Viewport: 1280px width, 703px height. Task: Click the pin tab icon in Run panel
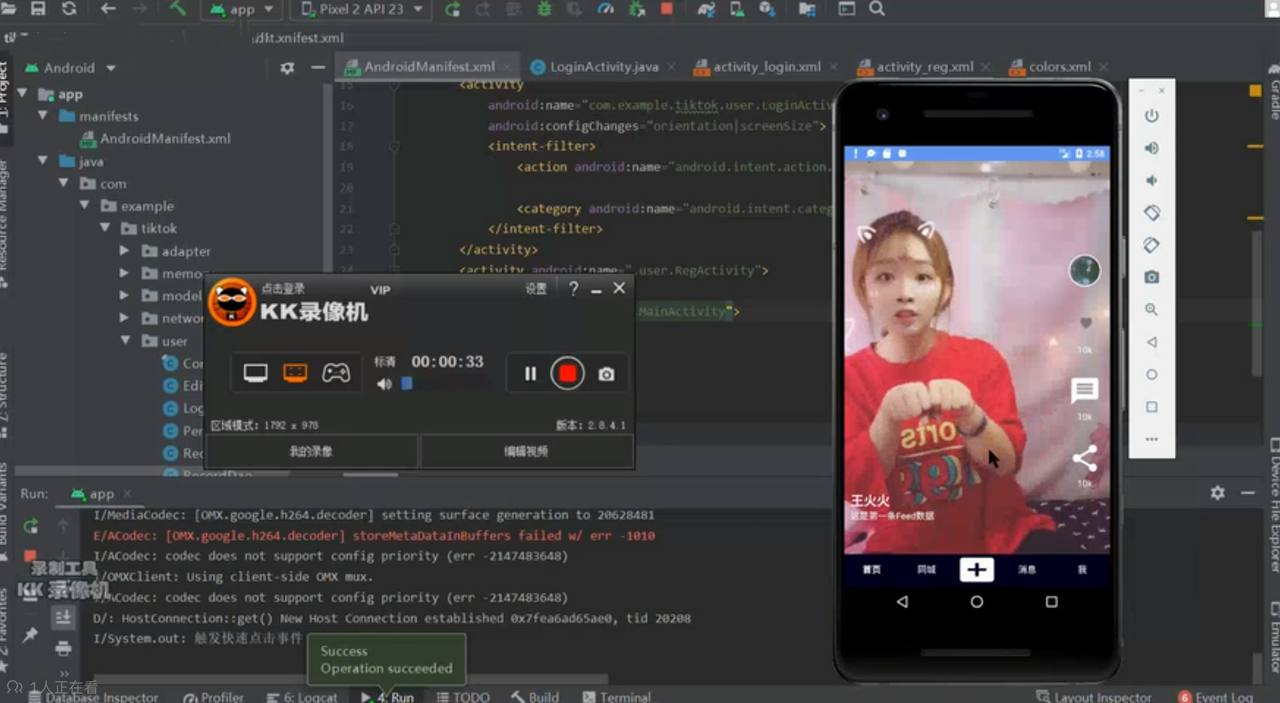pyautogui.click(x=30, y=635)
